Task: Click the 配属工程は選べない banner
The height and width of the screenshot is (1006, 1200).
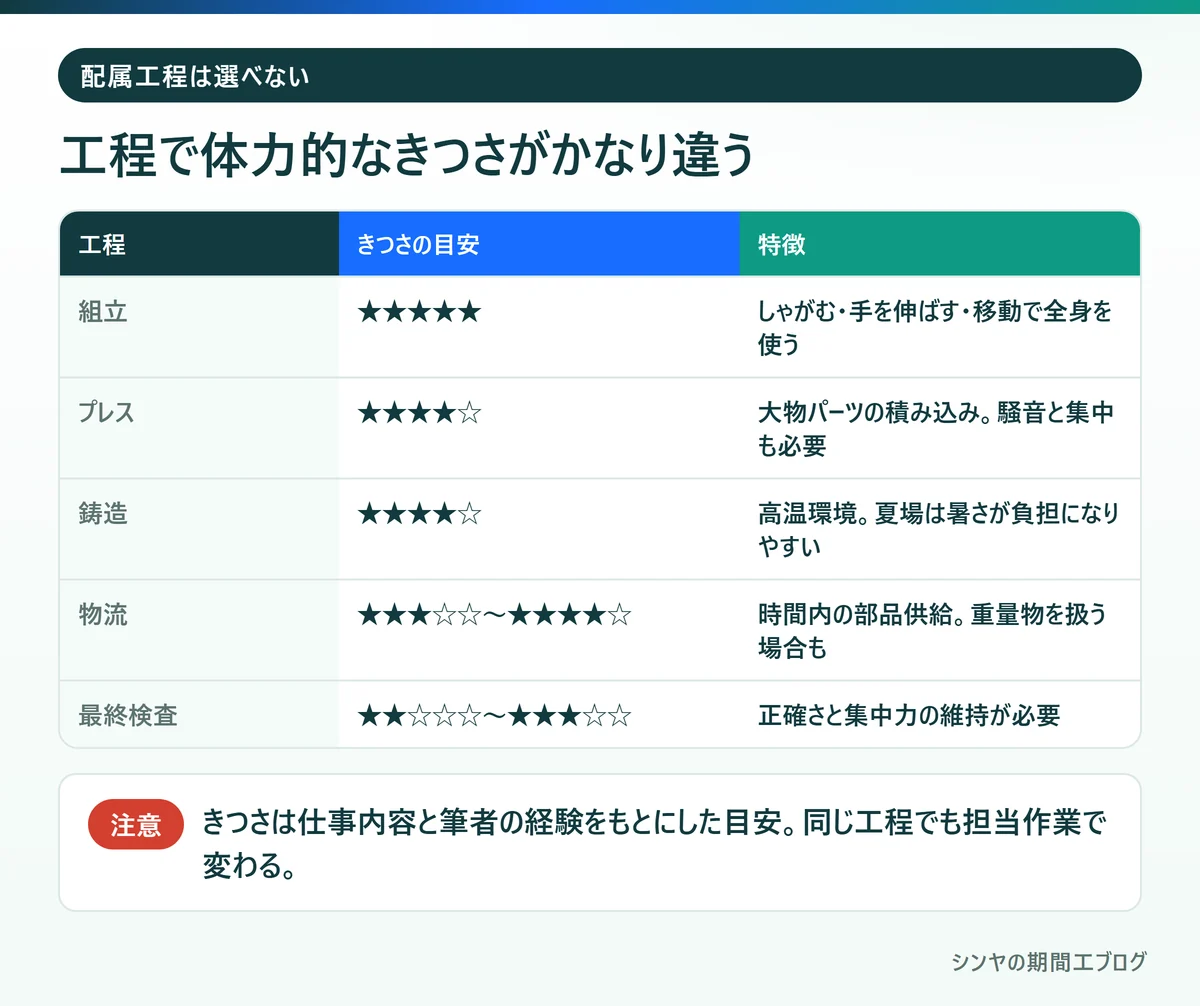Action: pos(600,75)
